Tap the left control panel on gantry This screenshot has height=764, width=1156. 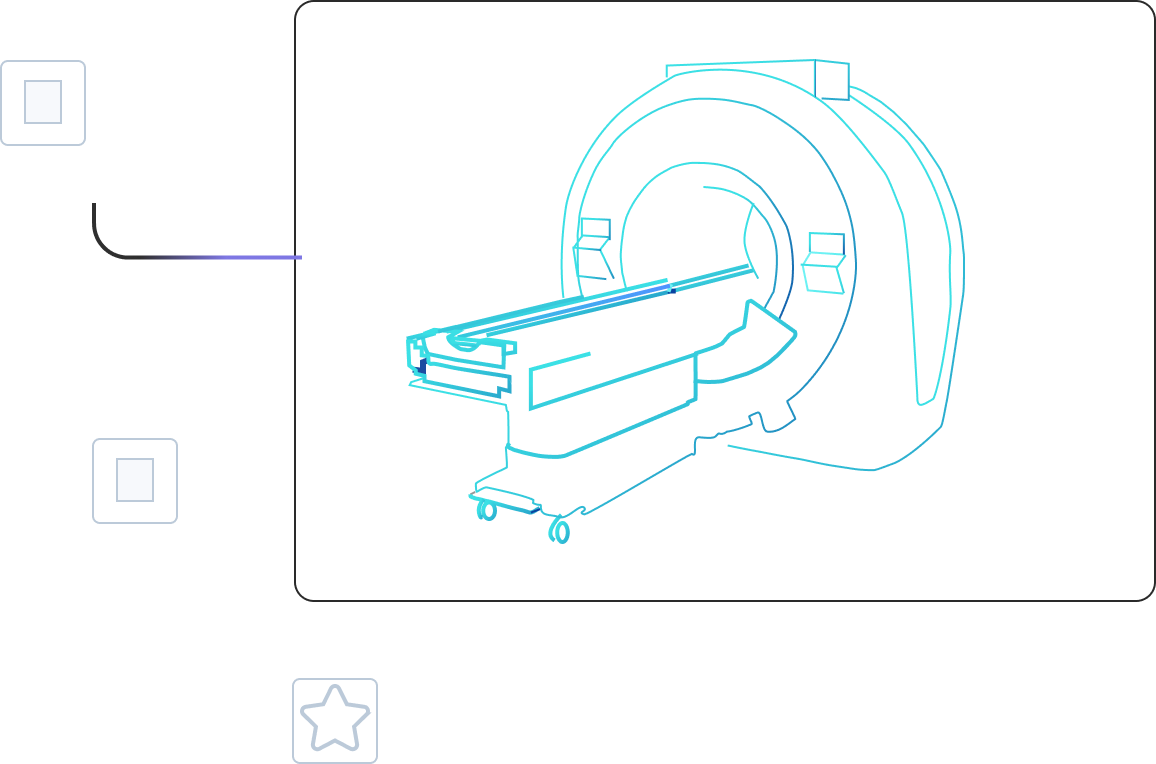[x=592, y=248]
